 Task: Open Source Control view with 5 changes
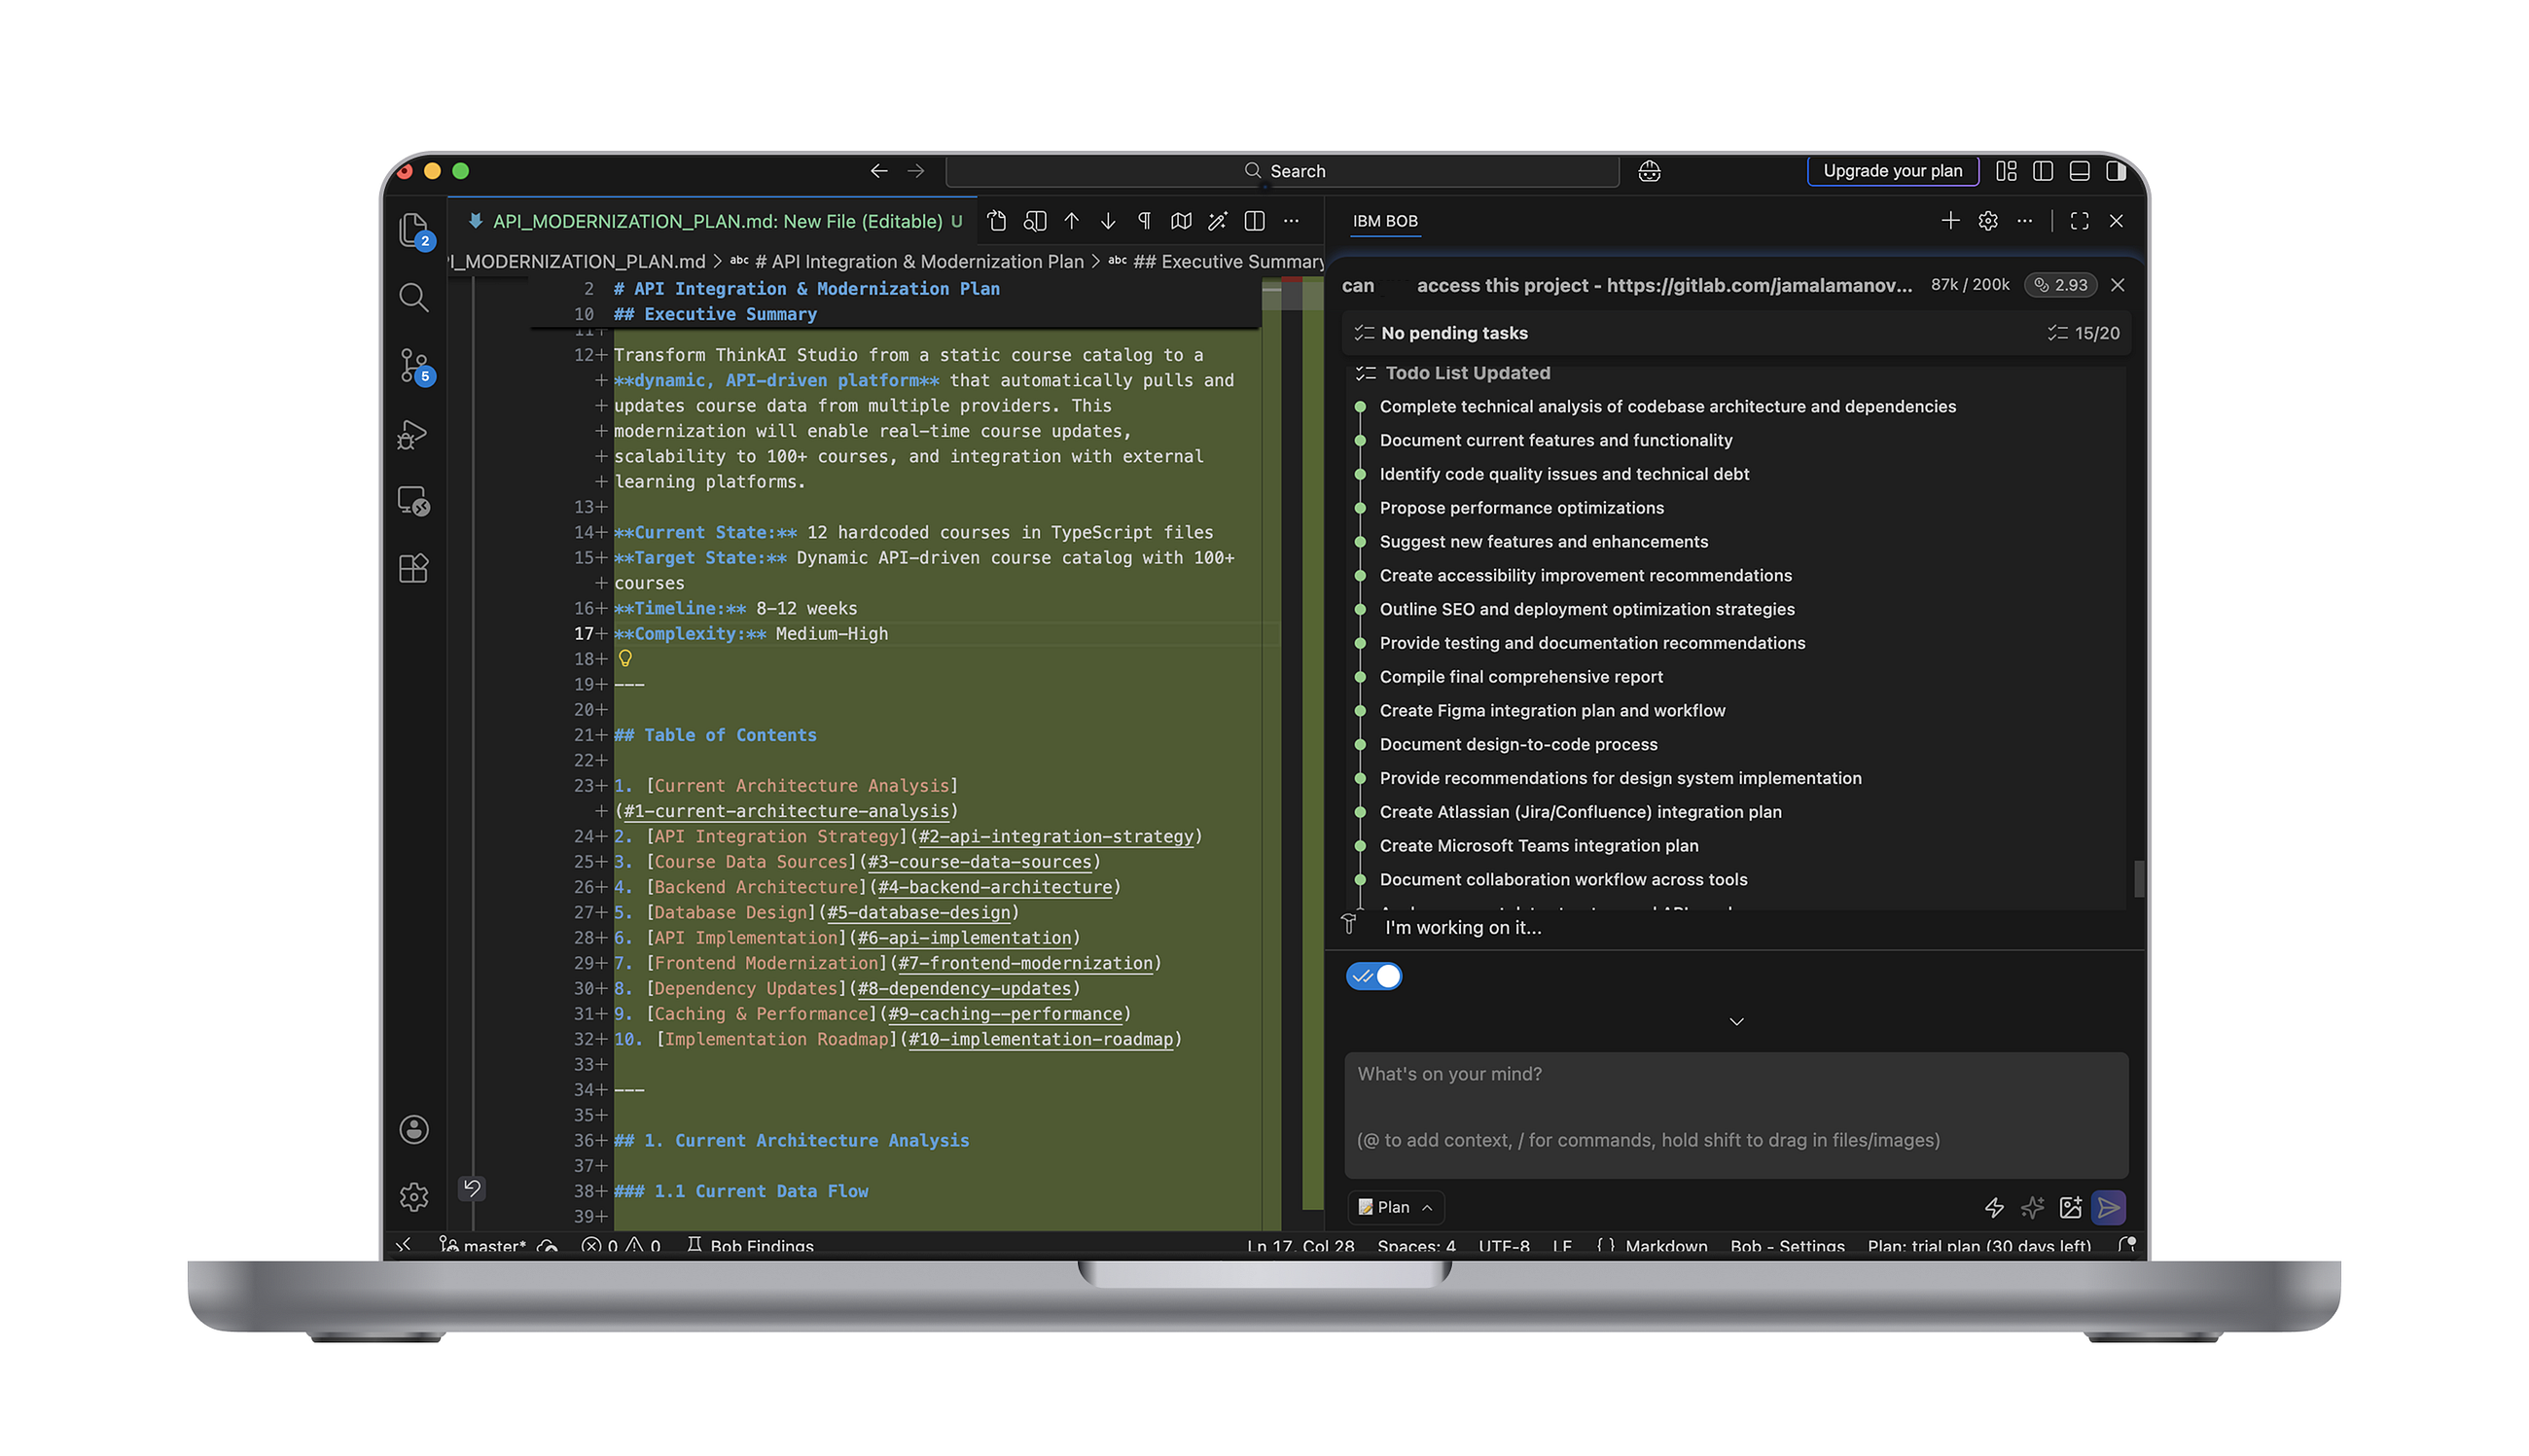pos(414,365)
